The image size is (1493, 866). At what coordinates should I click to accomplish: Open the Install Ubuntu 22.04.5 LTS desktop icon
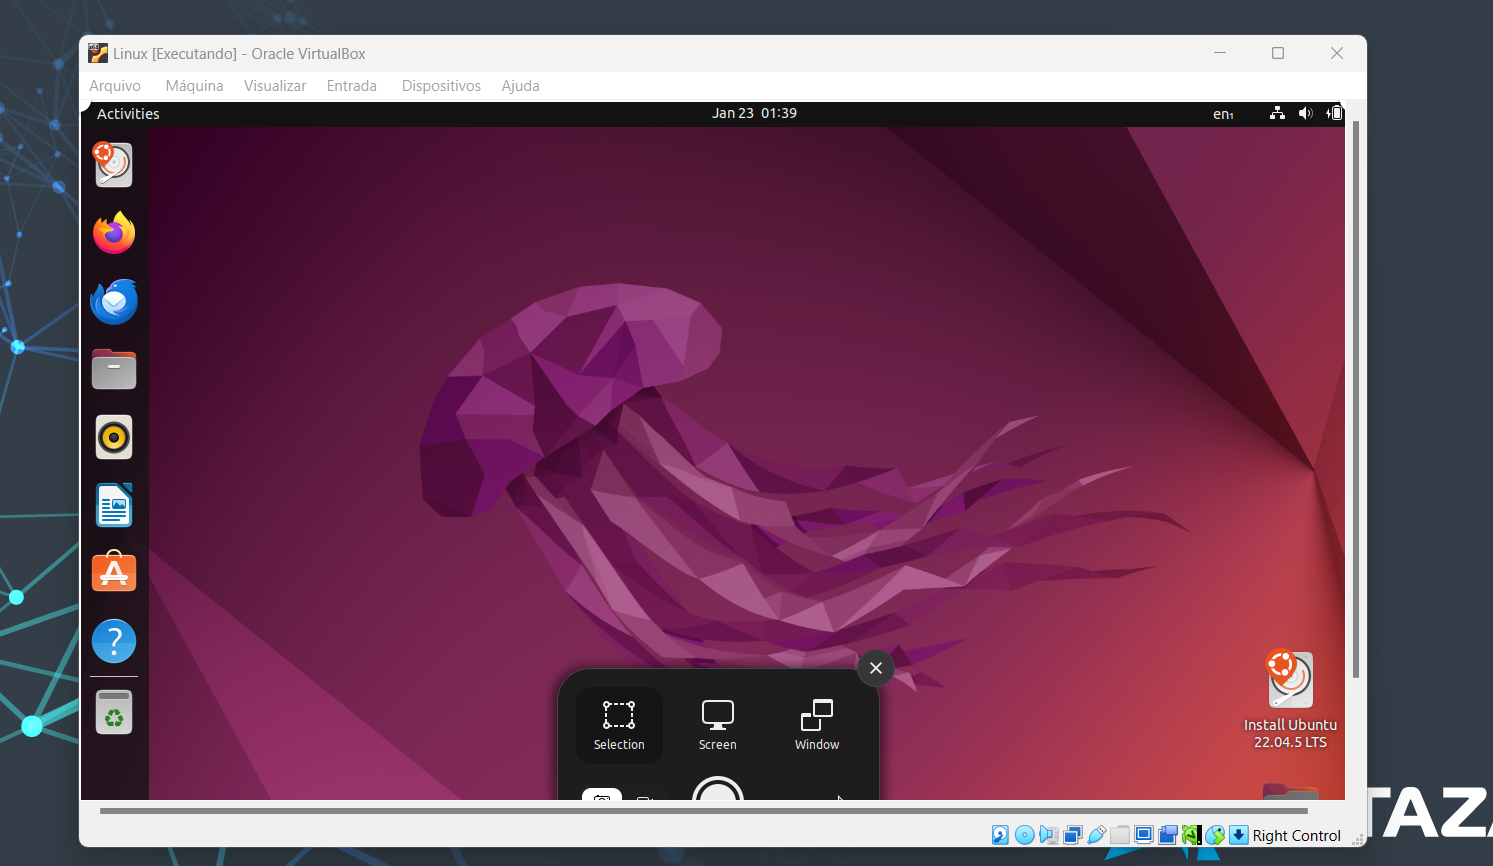click(x=1290, y=700)
